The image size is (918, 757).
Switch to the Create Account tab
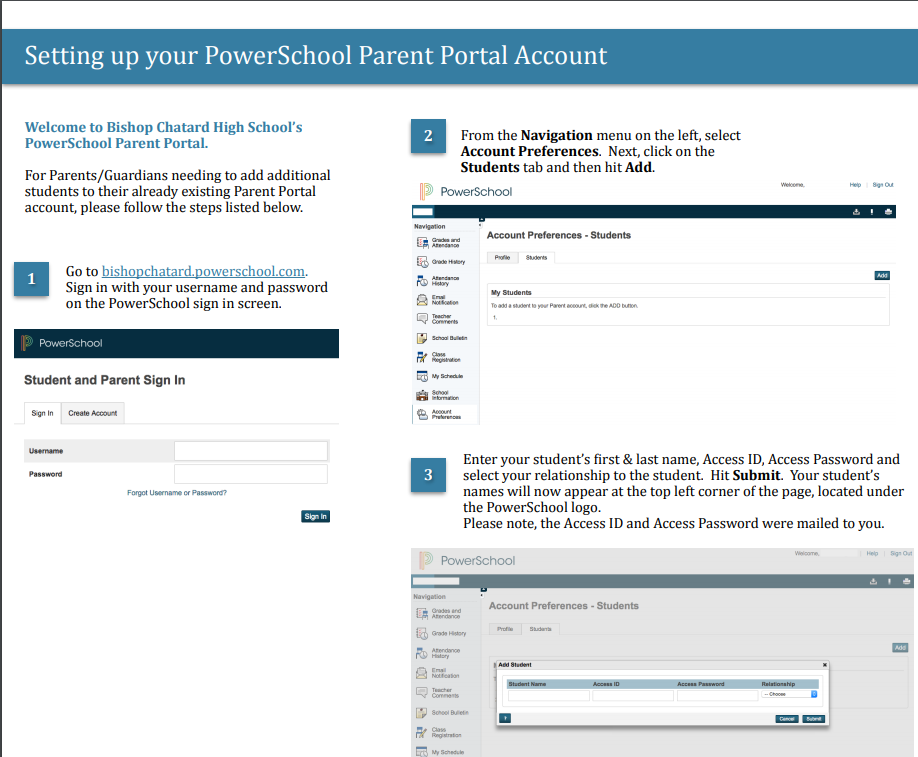coord(92,413)
